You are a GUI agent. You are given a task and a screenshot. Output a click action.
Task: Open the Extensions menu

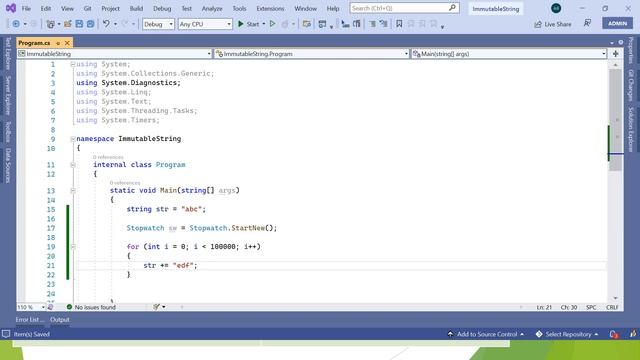pos(270,8)
